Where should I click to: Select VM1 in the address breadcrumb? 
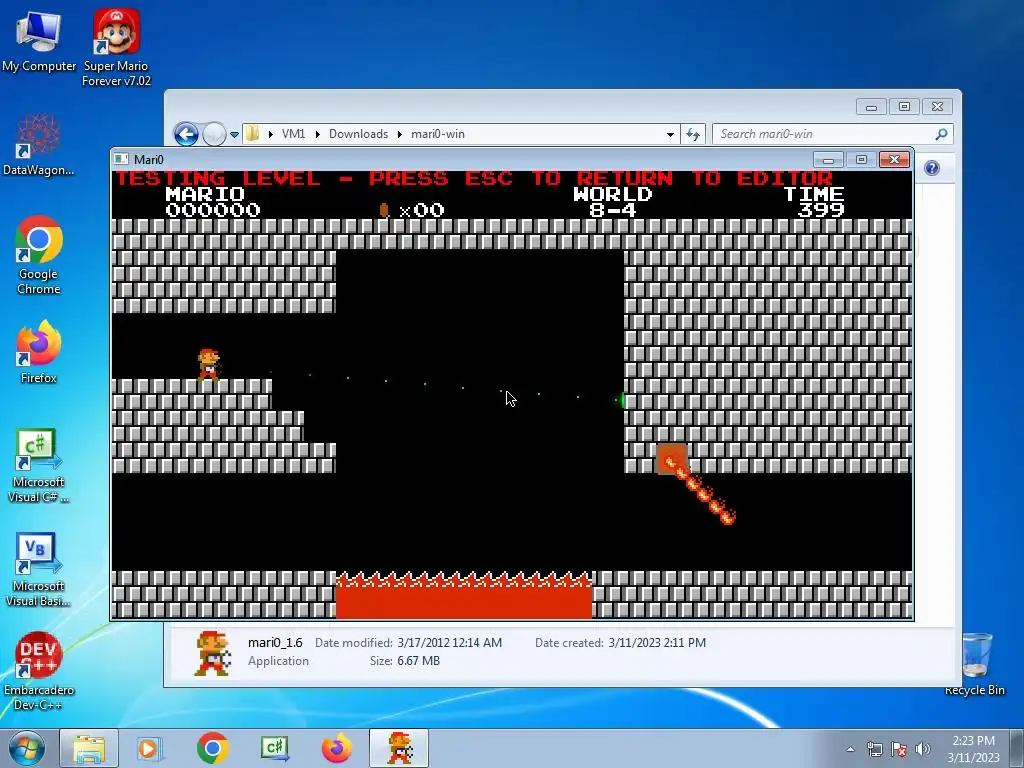(x=293, y=134)
